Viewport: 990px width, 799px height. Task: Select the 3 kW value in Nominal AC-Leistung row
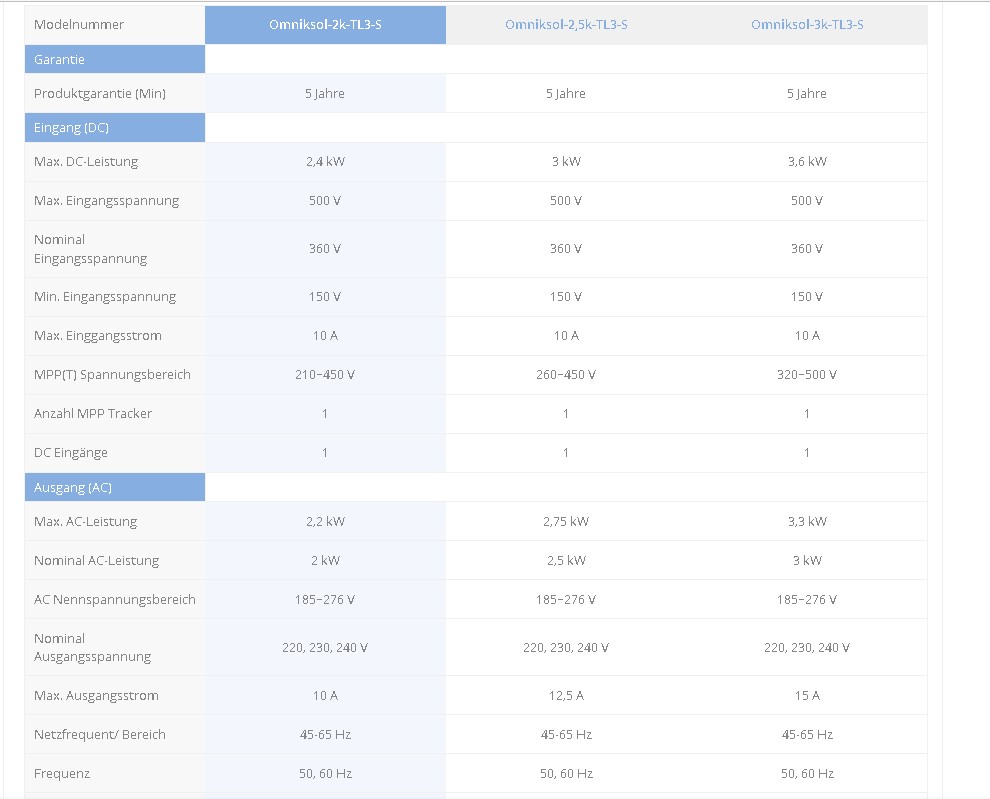(807, 561)
